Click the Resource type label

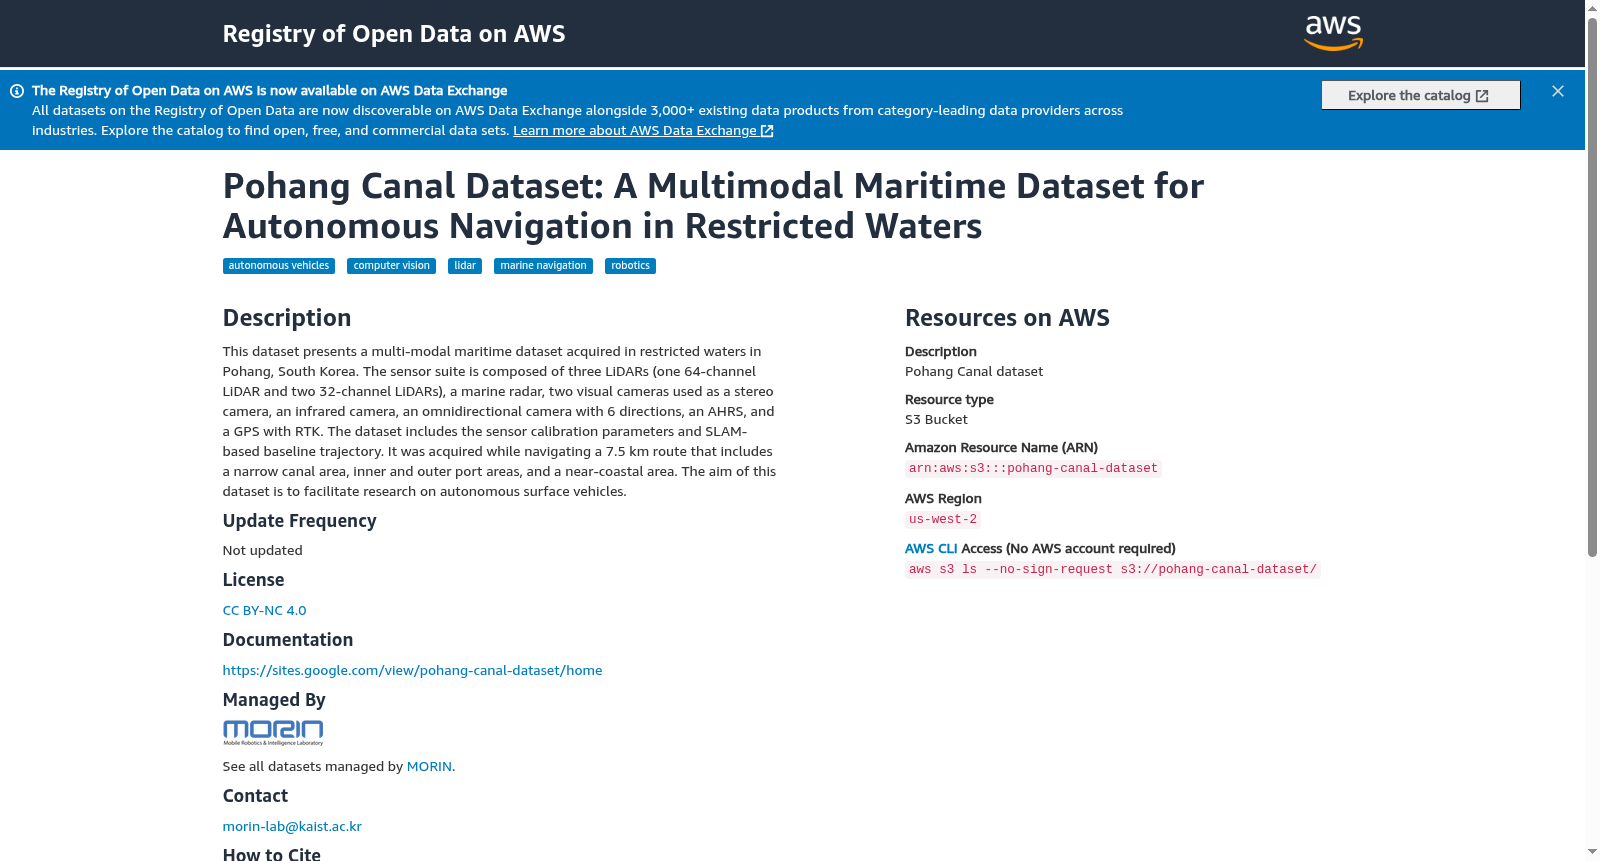(x=949, y=399)
